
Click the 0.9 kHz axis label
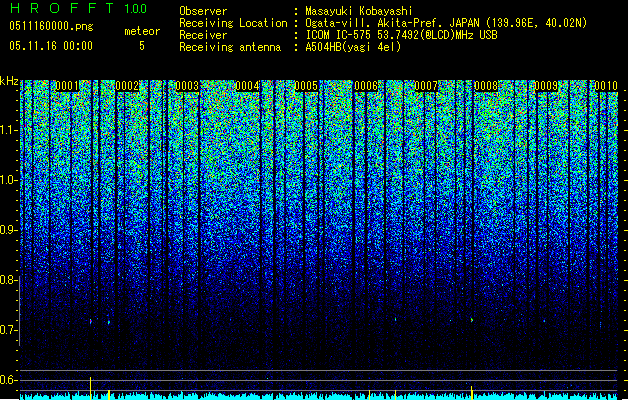(9, 230)
